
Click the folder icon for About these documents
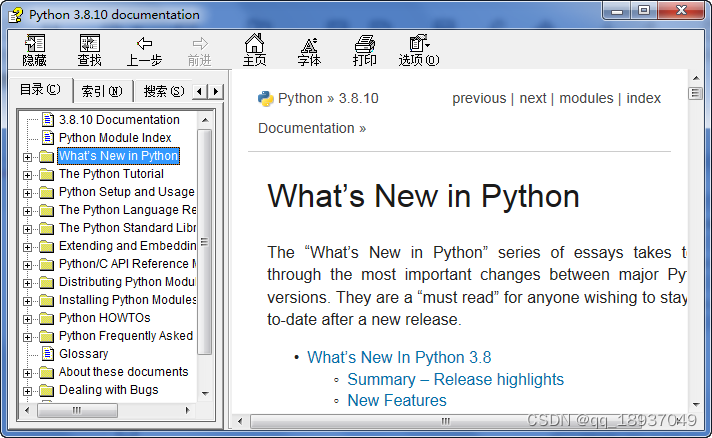click(x=46, y=372)
